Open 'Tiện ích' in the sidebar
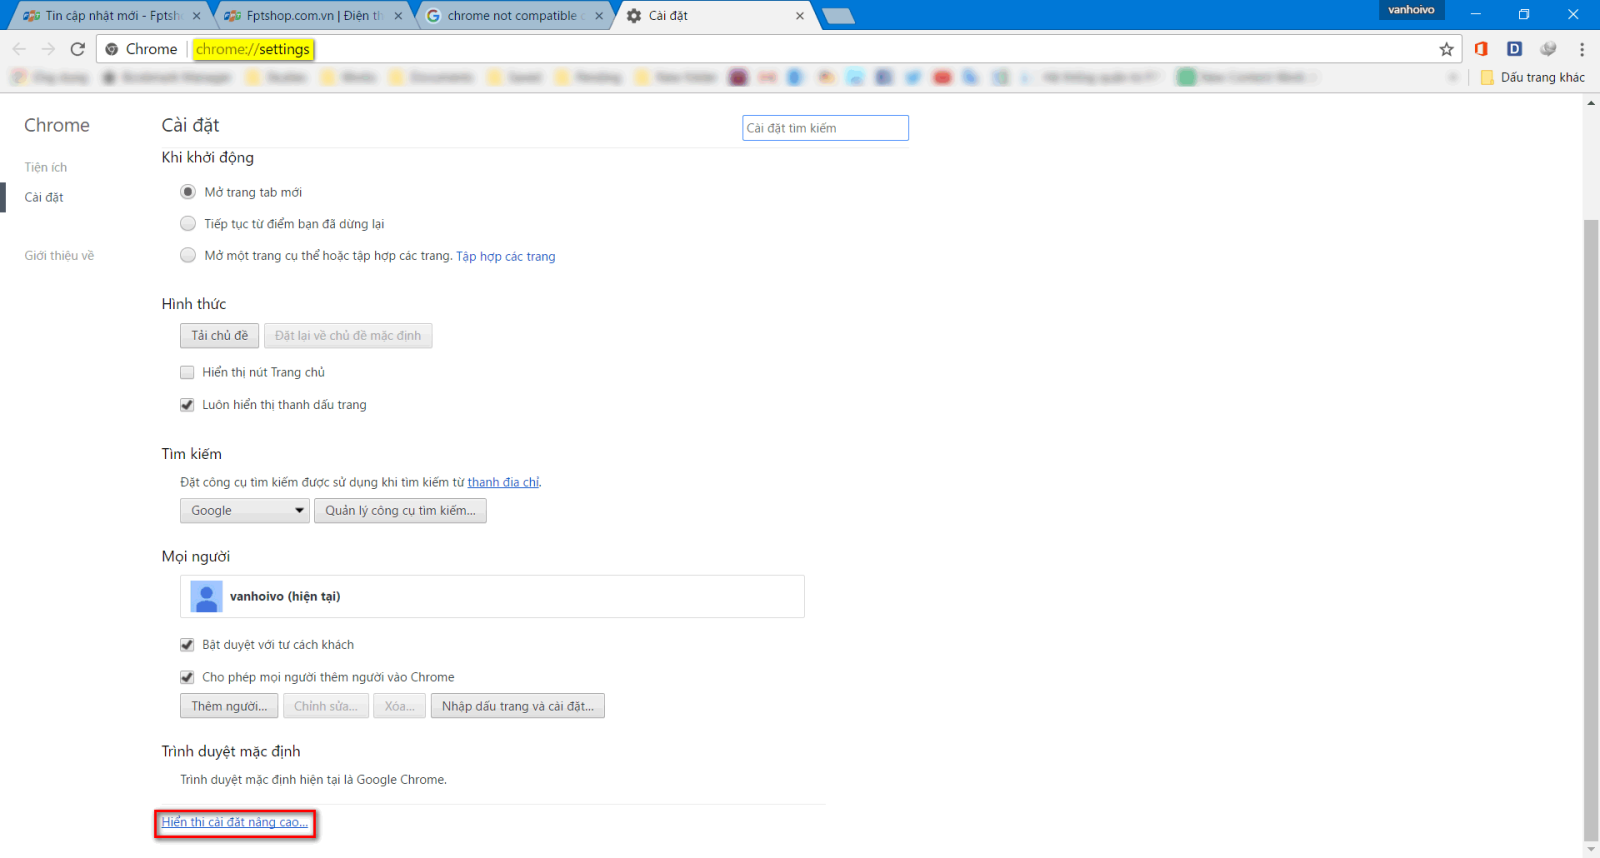 click(46, 167)
